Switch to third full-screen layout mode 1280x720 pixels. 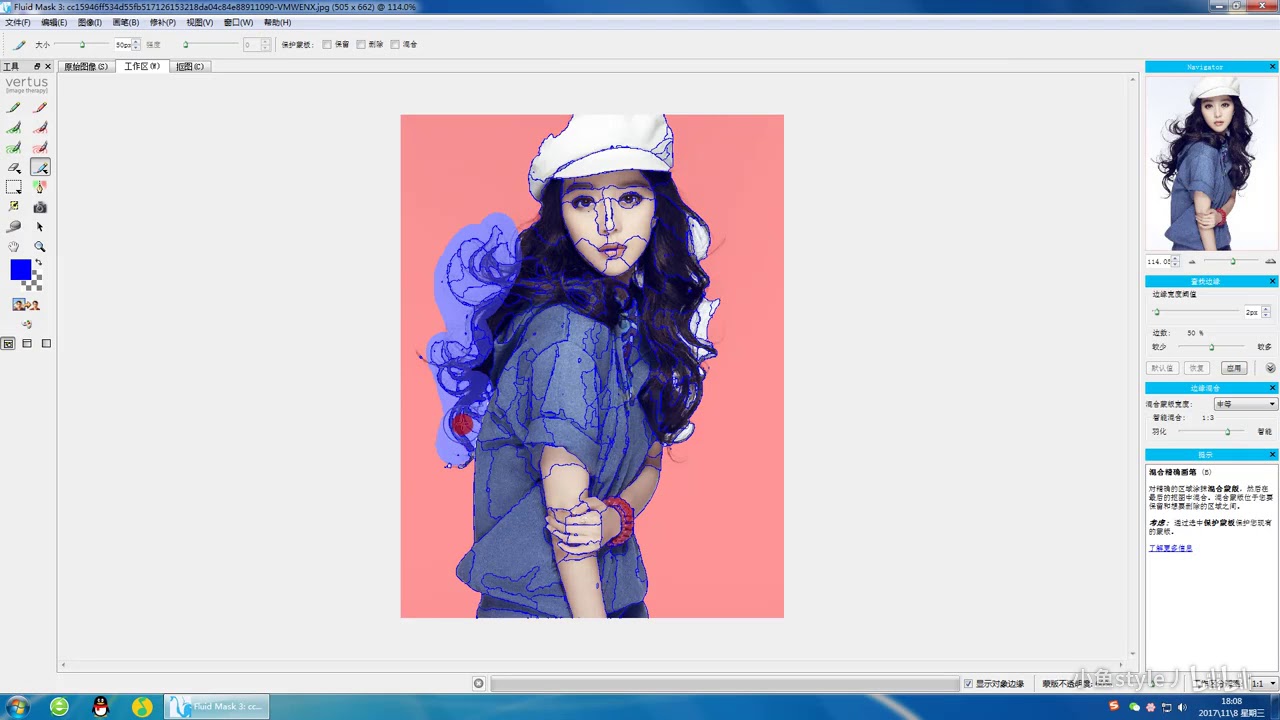pos(46,344)
